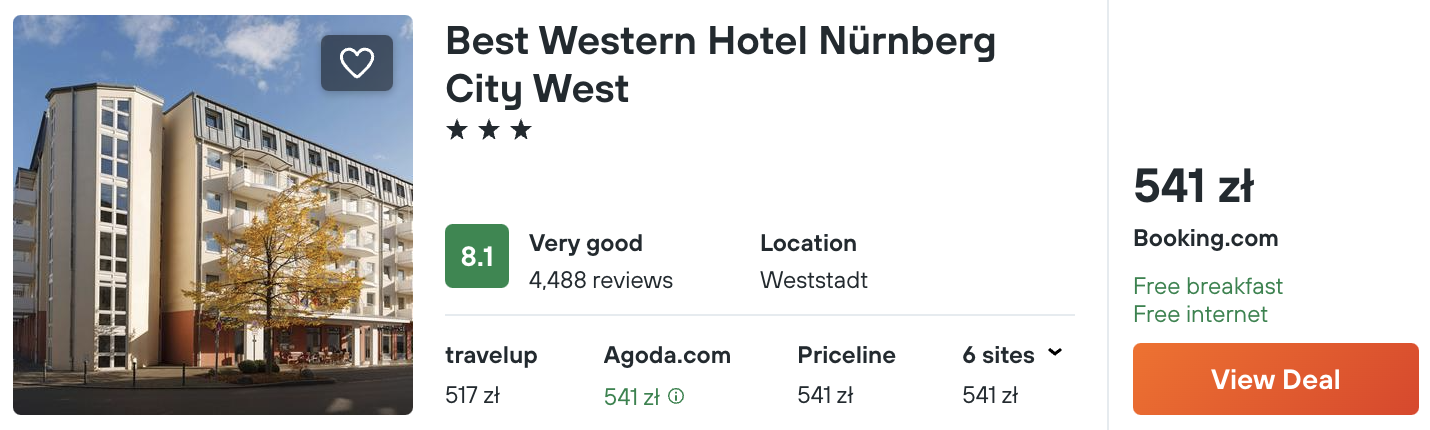This screenshot has height=430, width=1430.
Task: Click the large 541 zł headline price
Action: point(1193,187)
